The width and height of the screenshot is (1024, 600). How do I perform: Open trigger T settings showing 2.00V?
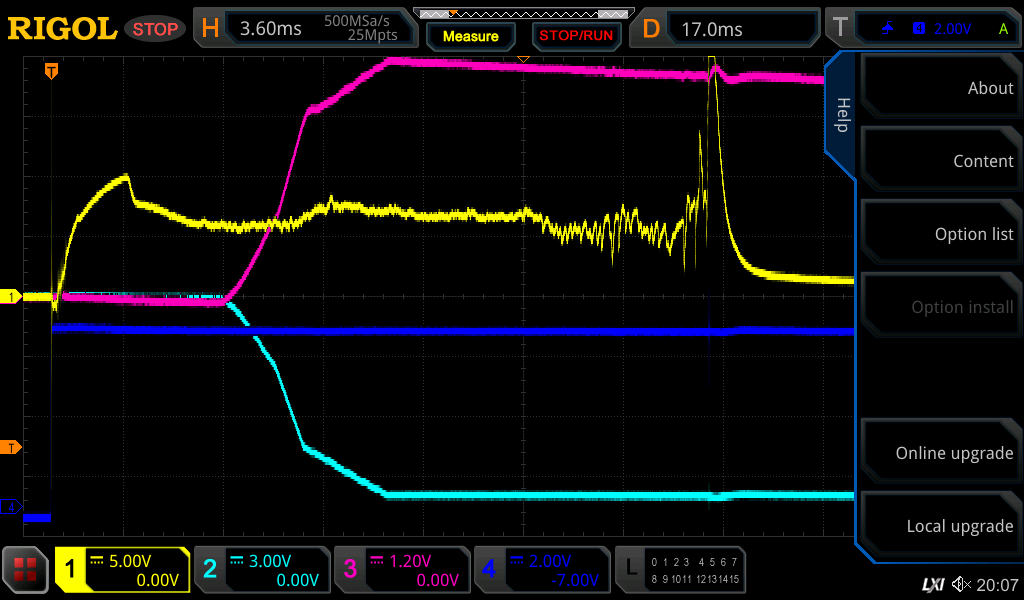click(x=922, y=29)
